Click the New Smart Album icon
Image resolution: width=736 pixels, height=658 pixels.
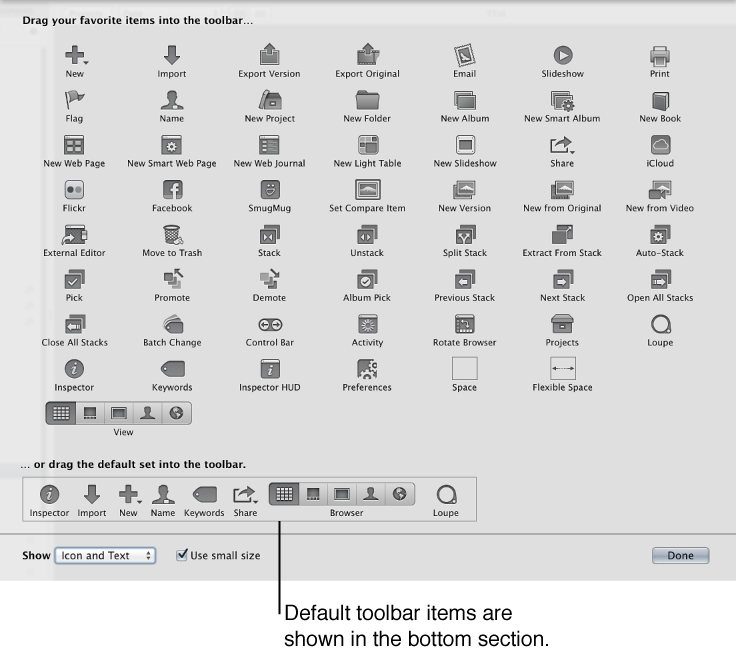pos(562,100)
